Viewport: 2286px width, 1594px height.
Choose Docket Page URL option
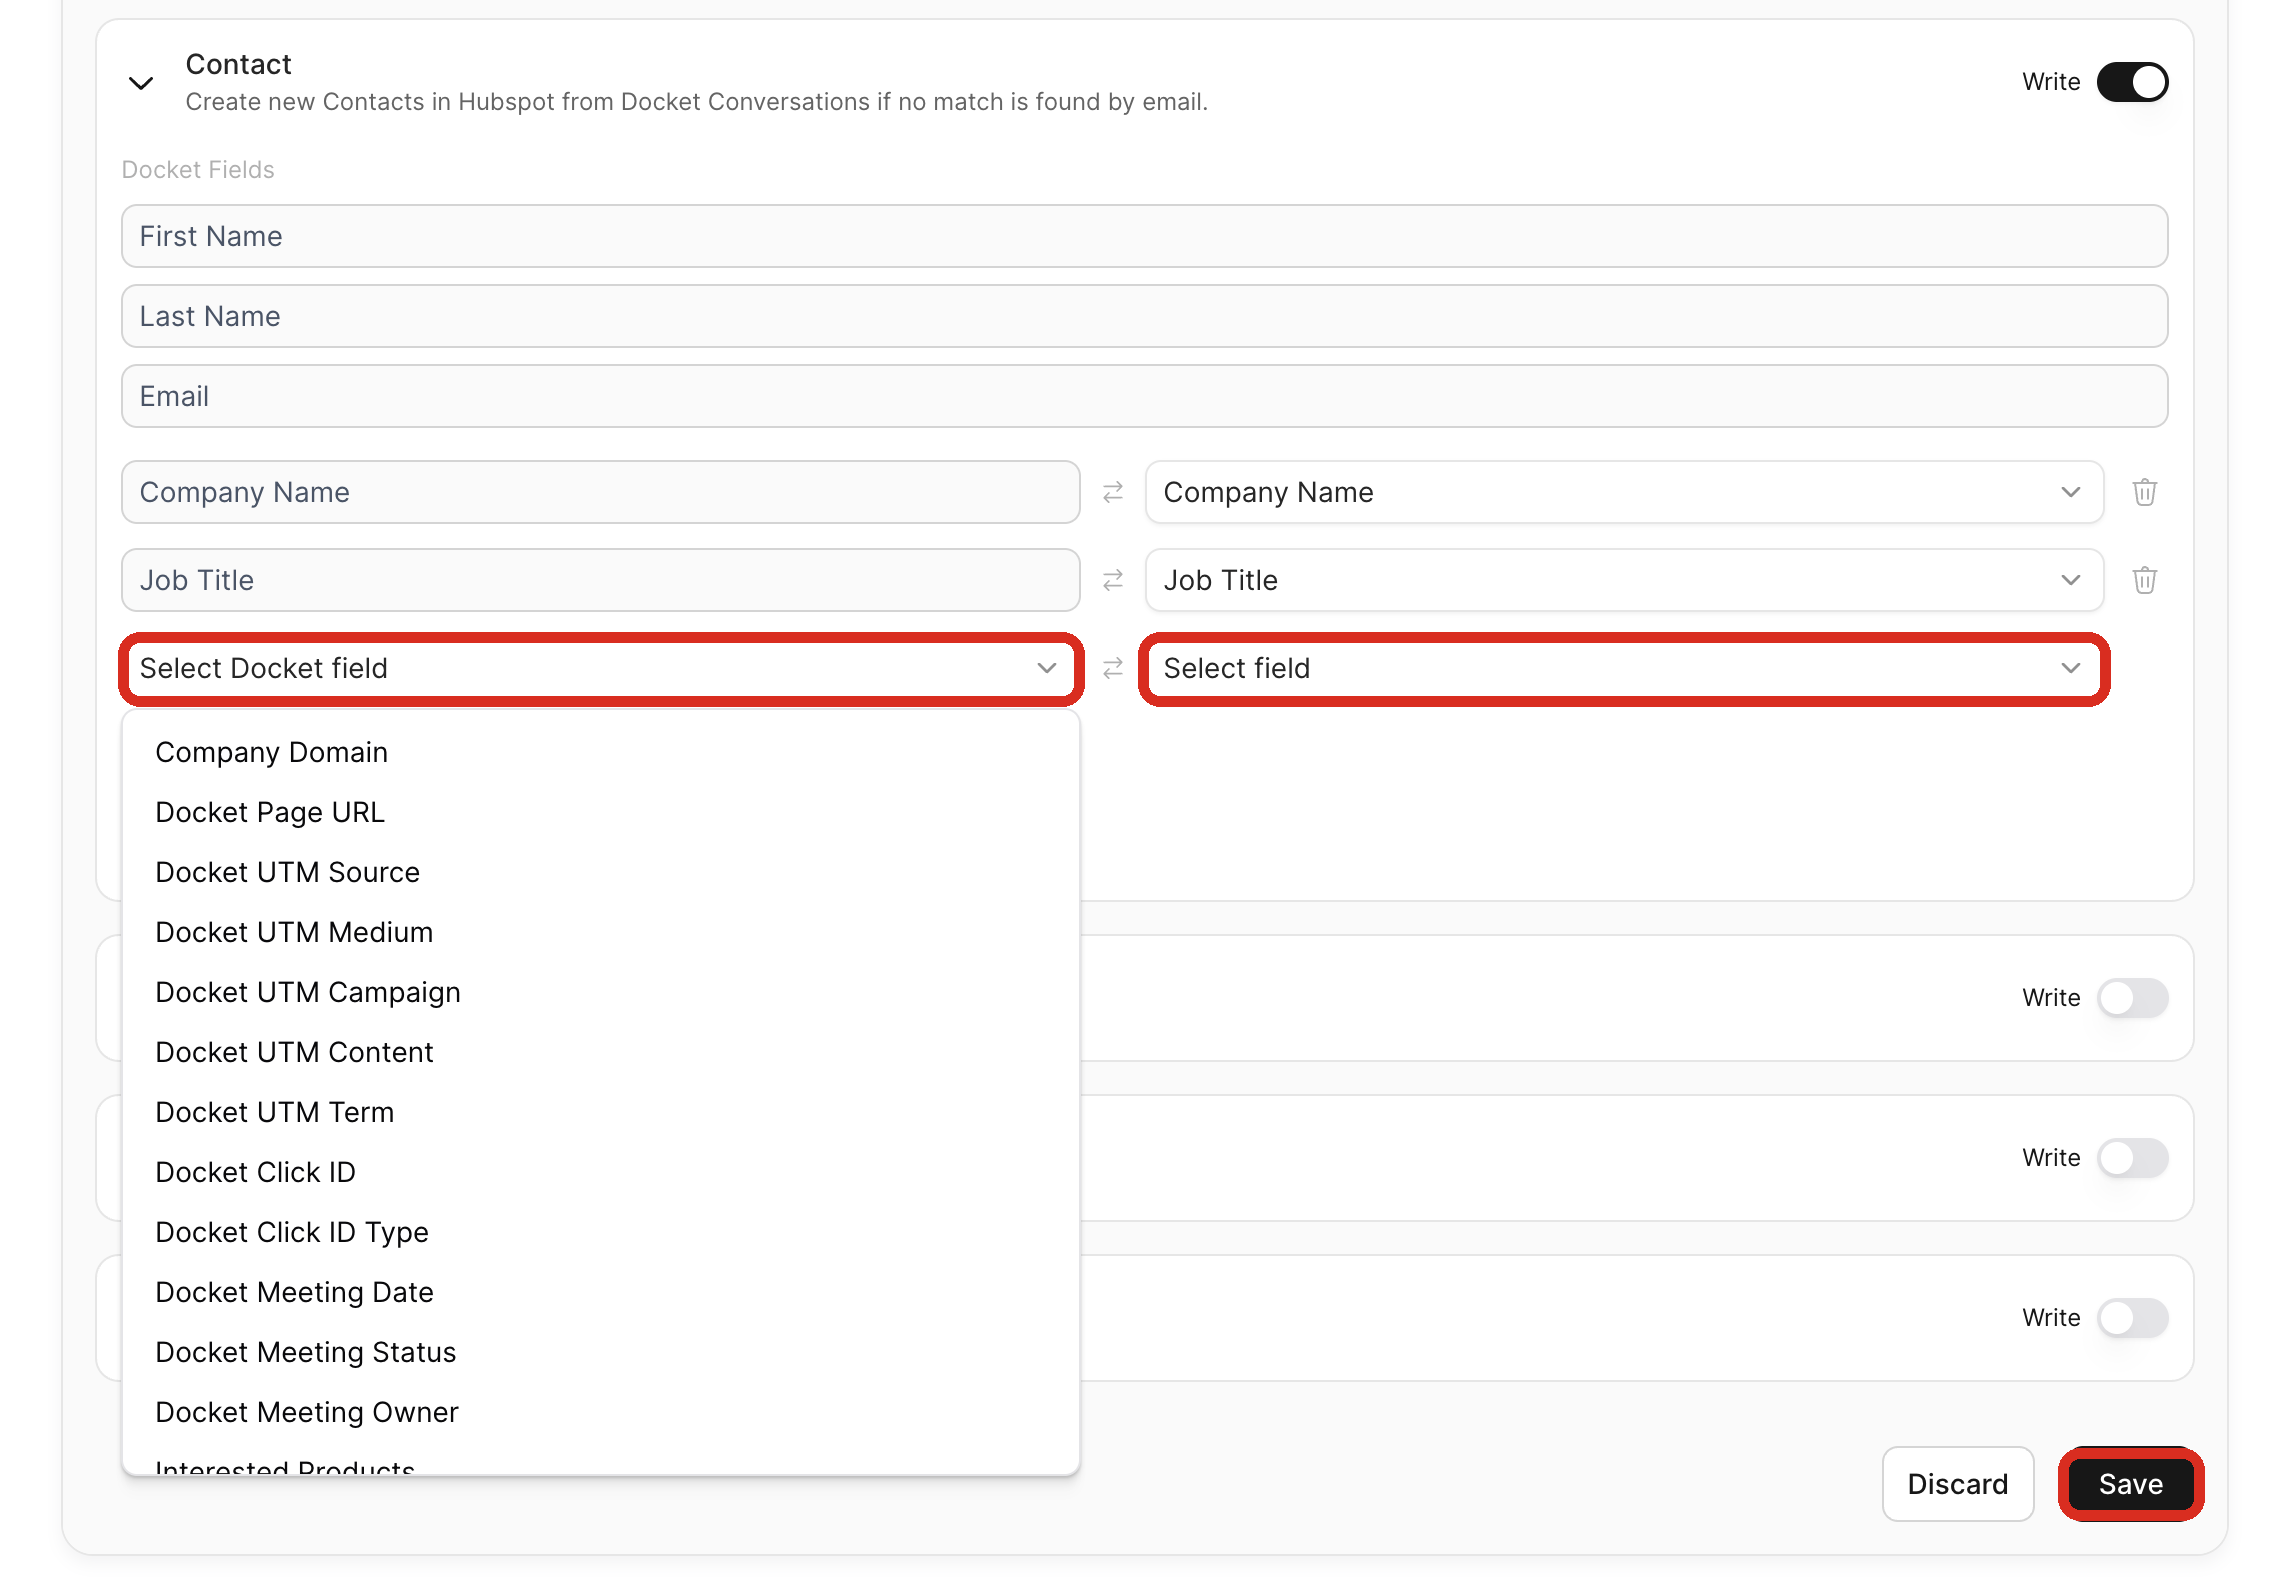pos(600,812)
